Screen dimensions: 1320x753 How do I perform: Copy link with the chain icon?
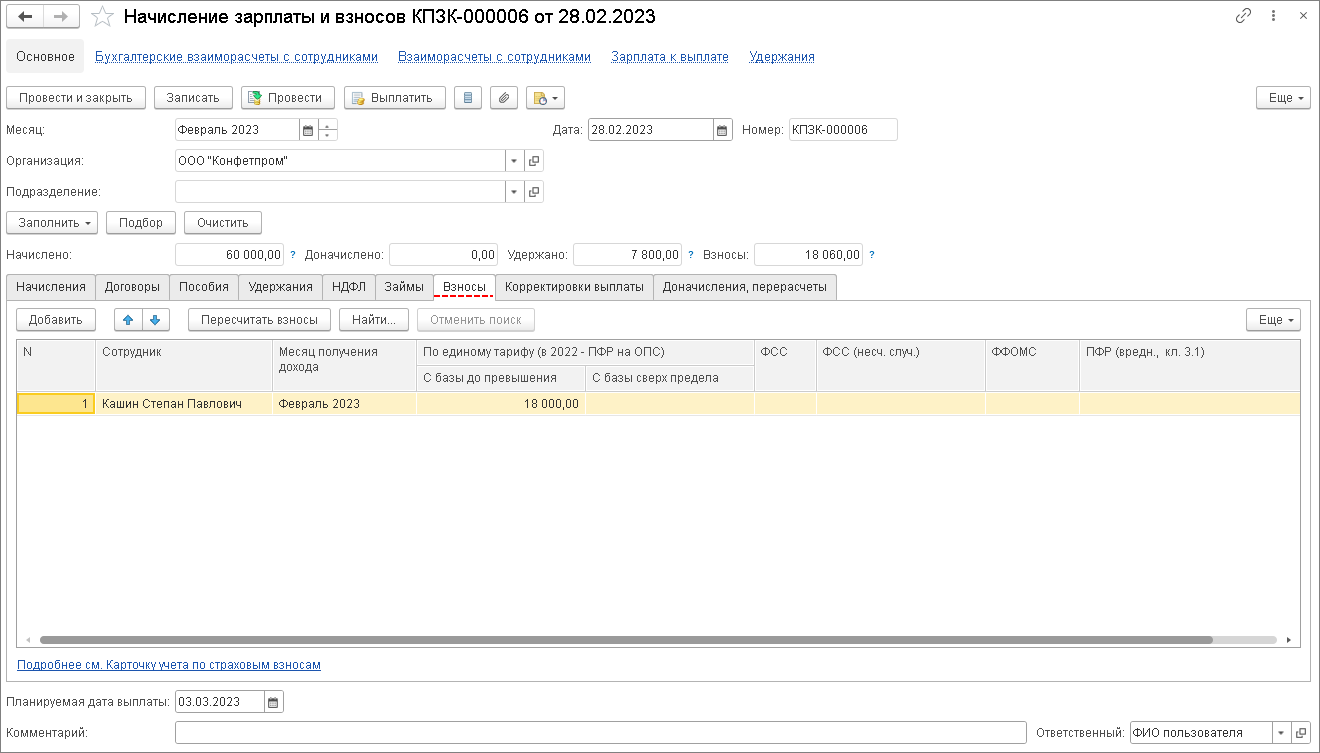[x=1243, y=16]
